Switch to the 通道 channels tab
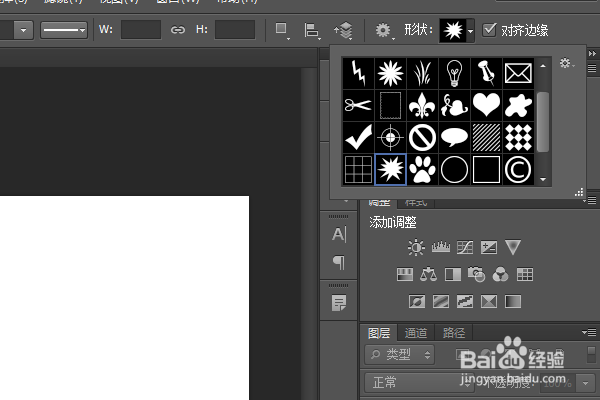The width and height of the screenshot is (600, 400). point(416,333)
